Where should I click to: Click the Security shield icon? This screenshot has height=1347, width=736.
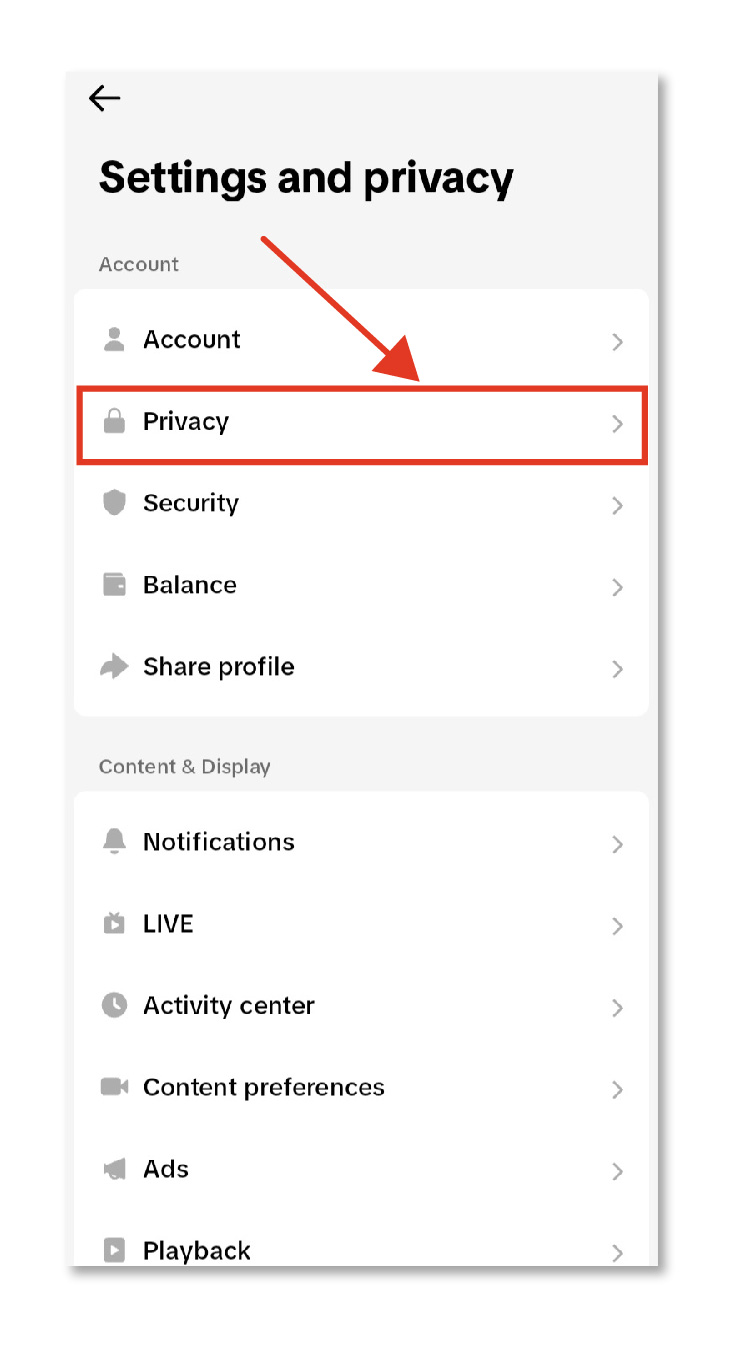(115, 503)
